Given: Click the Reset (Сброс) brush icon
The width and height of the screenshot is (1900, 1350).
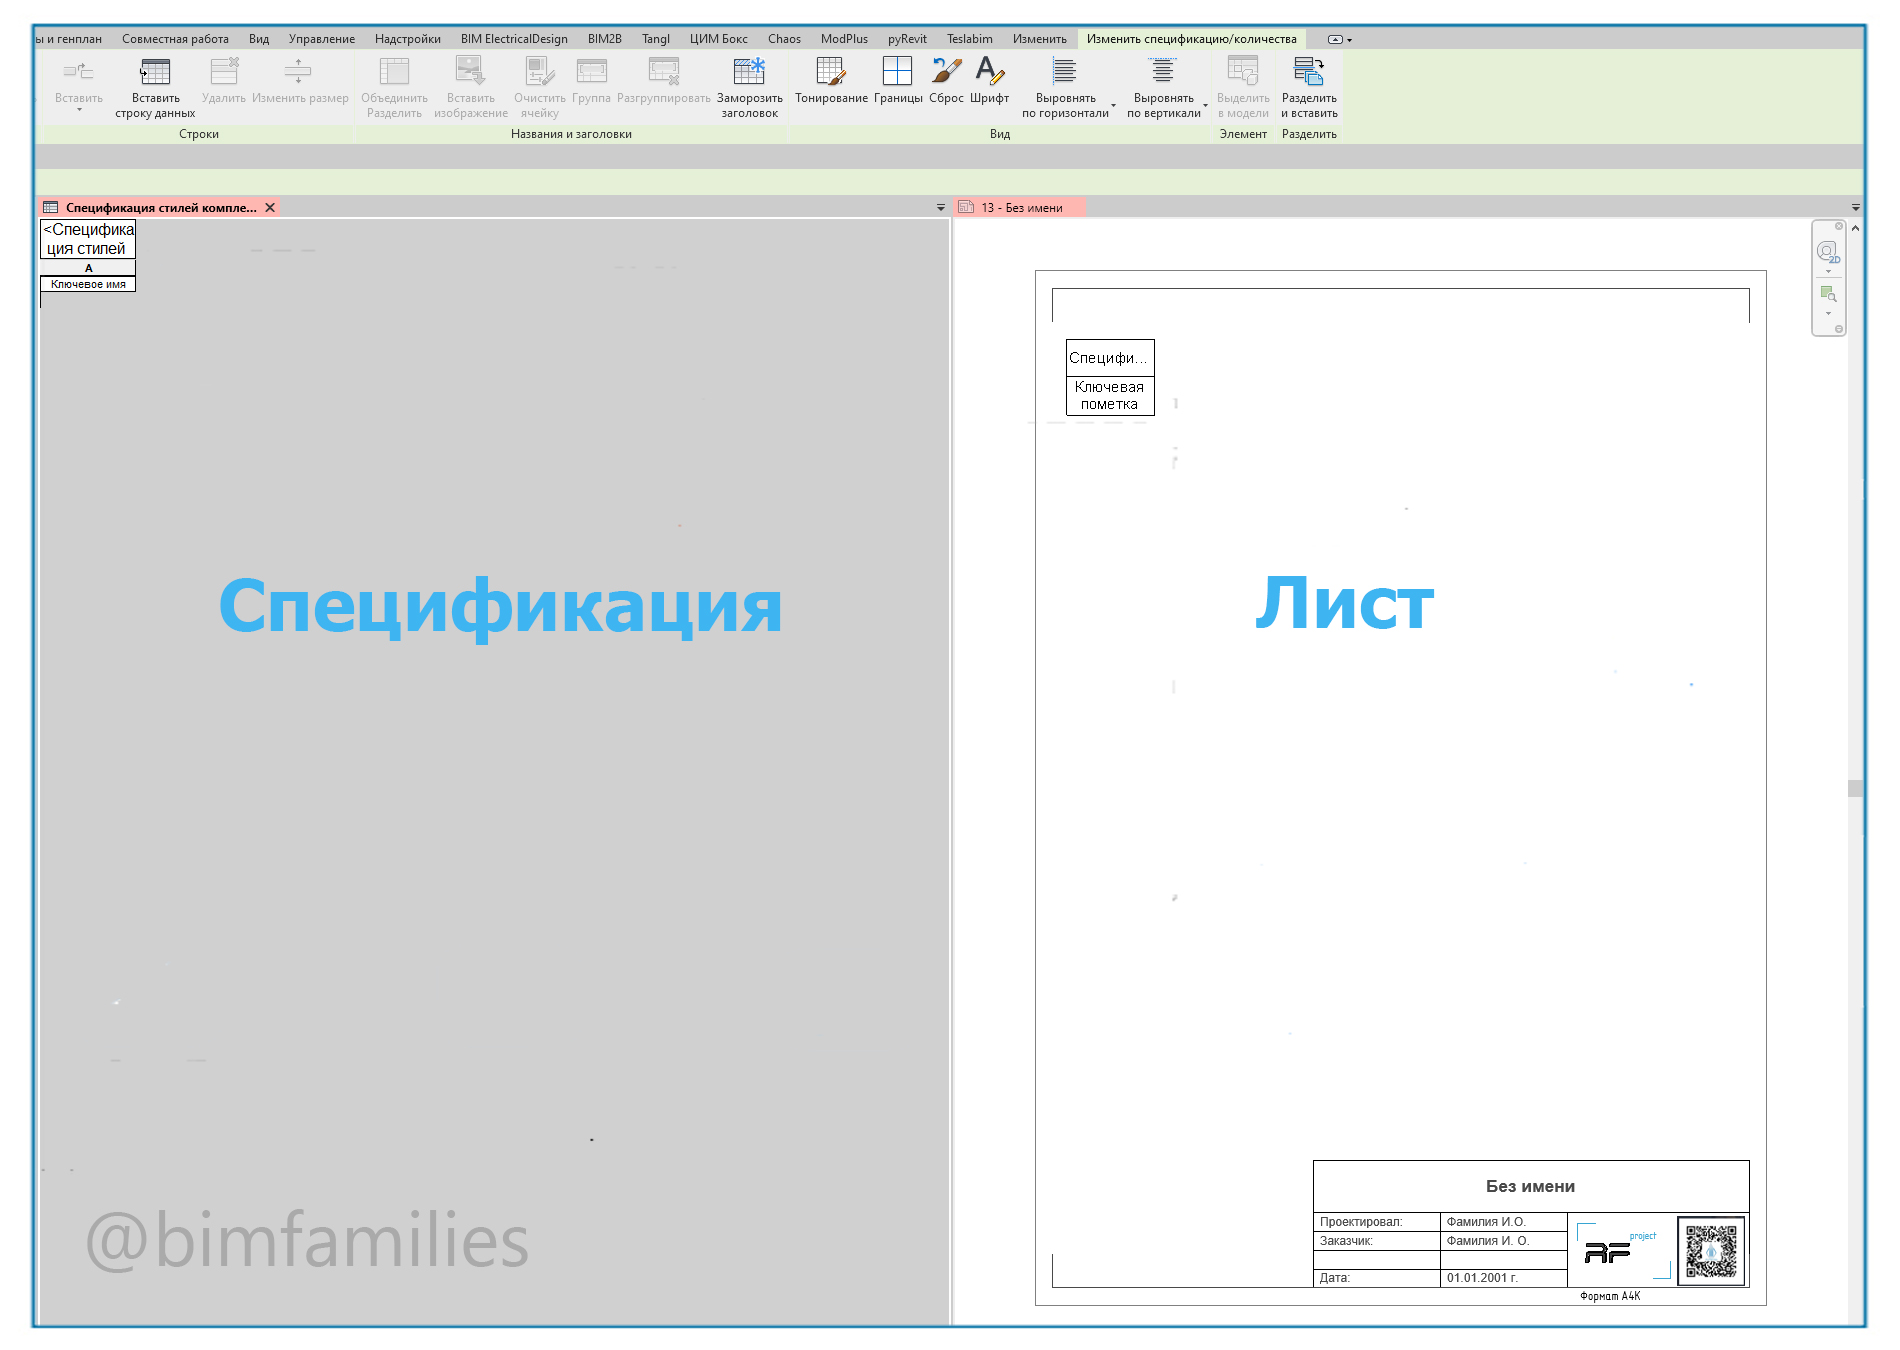Looking at the screenshot, I should 946,72.
